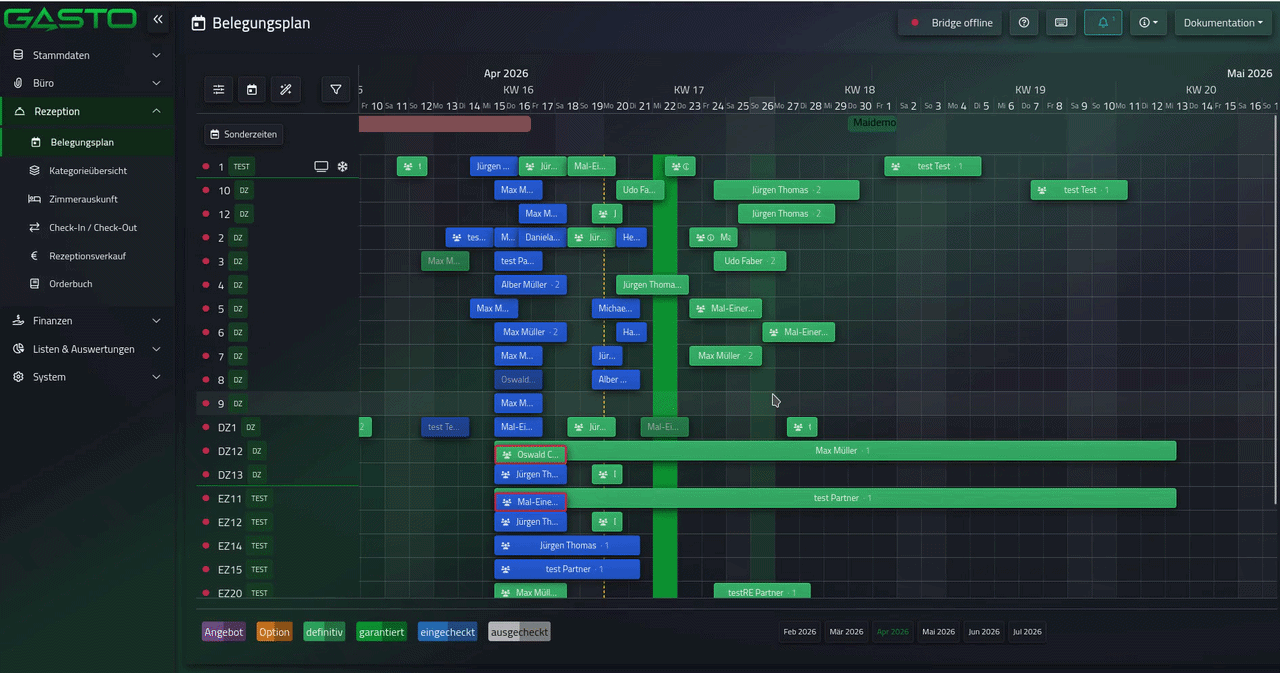The image size is (1280, 673).
Task: Jump to Feb 2026 month button
Action: (x=799, y=632)
